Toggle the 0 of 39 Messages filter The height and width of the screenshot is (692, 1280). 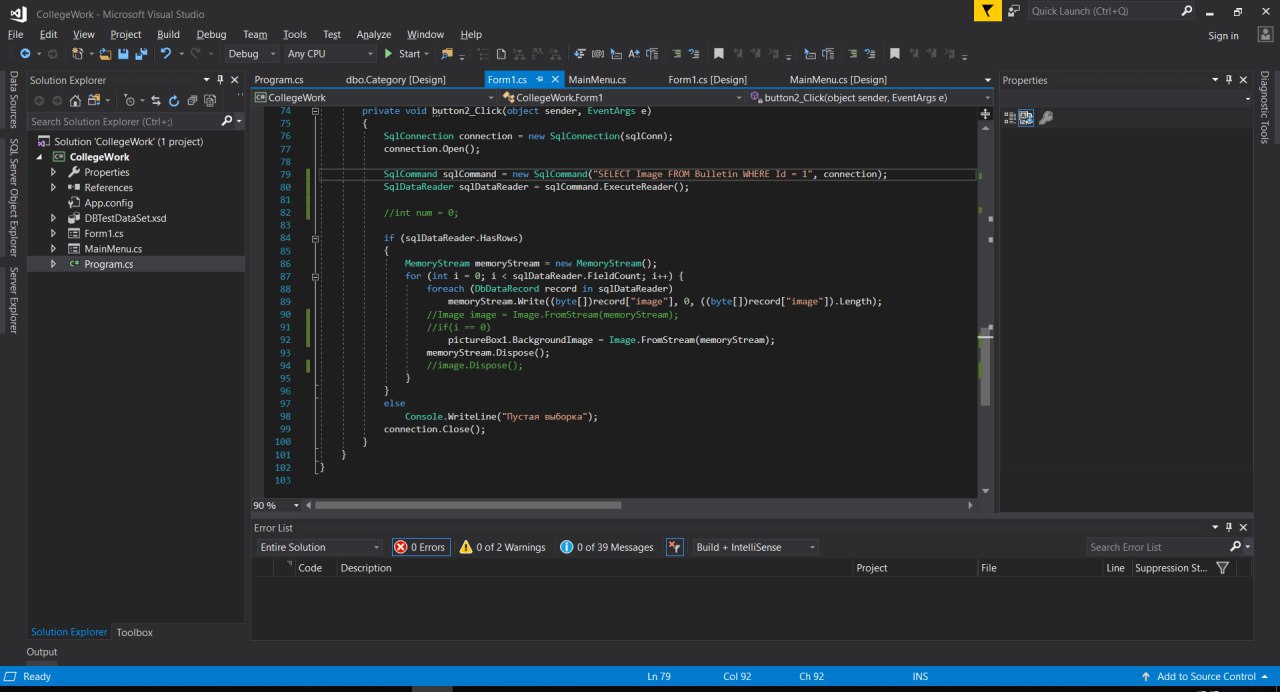click(x=607, y=547)
